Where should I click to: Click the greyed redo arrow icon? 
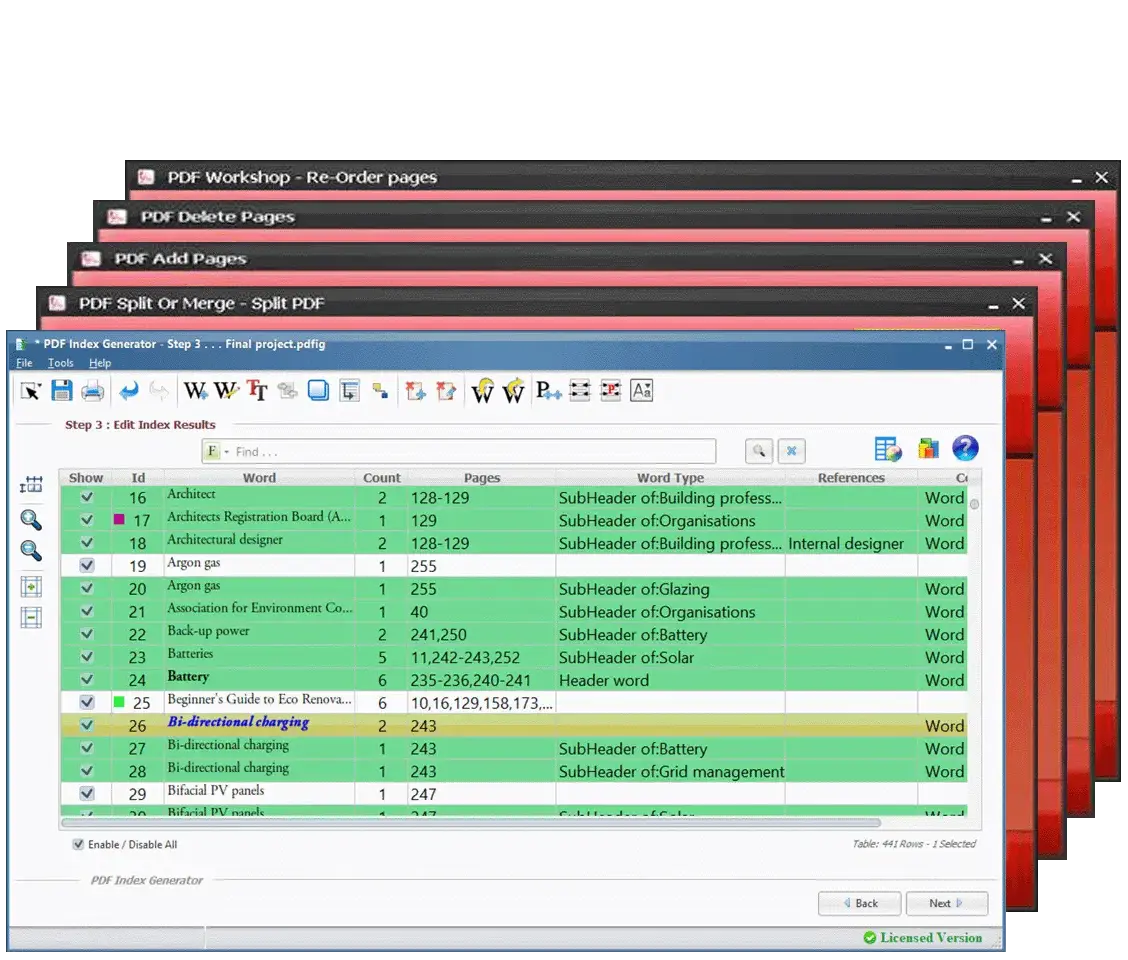click(159, 391)
